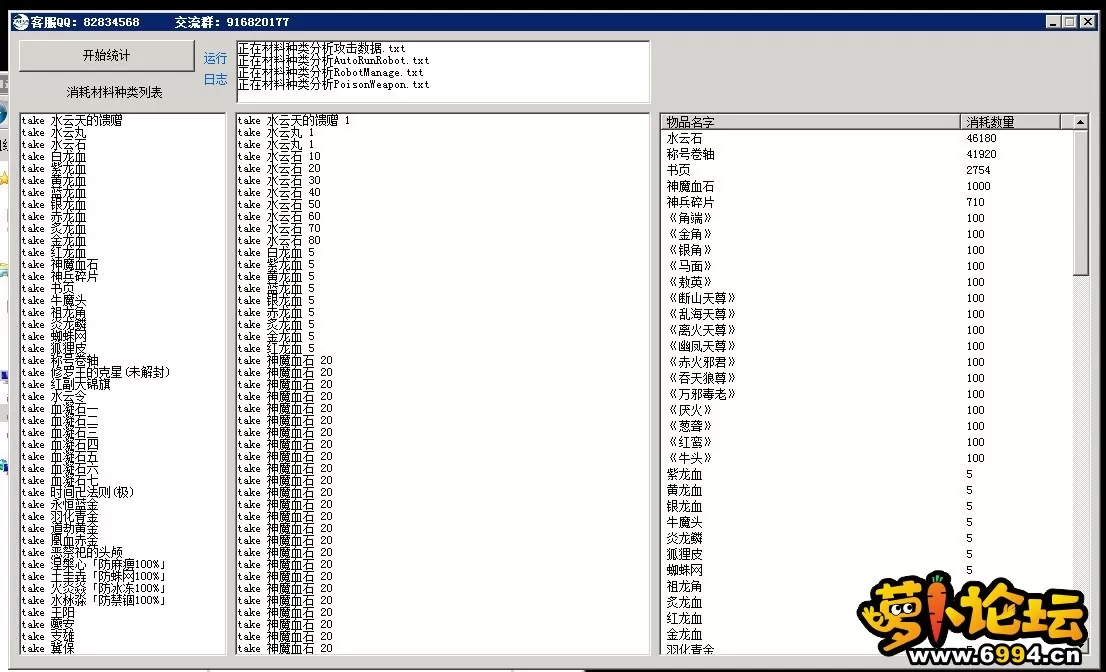Click the 运行 link label
This screenshot has width=1106, height=672.
coord(215,59)
